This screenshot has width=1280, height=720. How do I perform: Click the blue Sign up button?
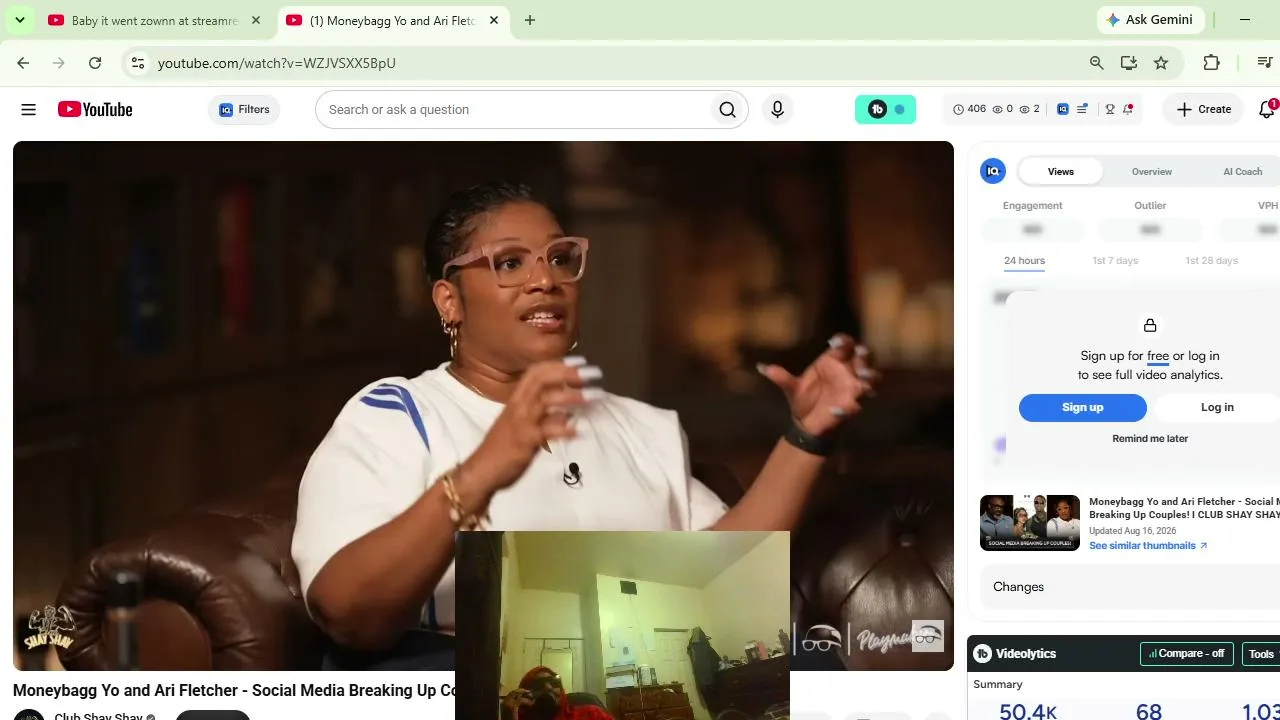1083,408
